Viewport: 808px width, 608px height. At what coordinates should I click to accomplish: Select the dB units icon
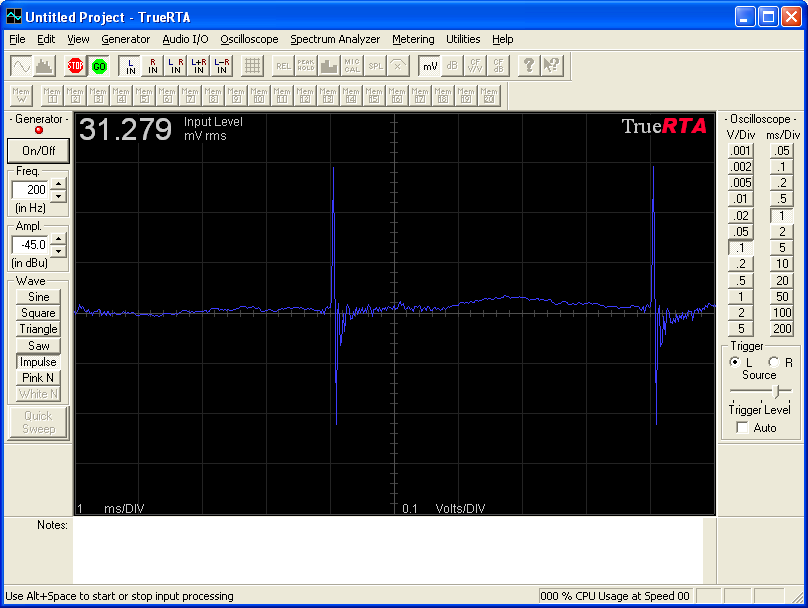[x=452, y=66]
